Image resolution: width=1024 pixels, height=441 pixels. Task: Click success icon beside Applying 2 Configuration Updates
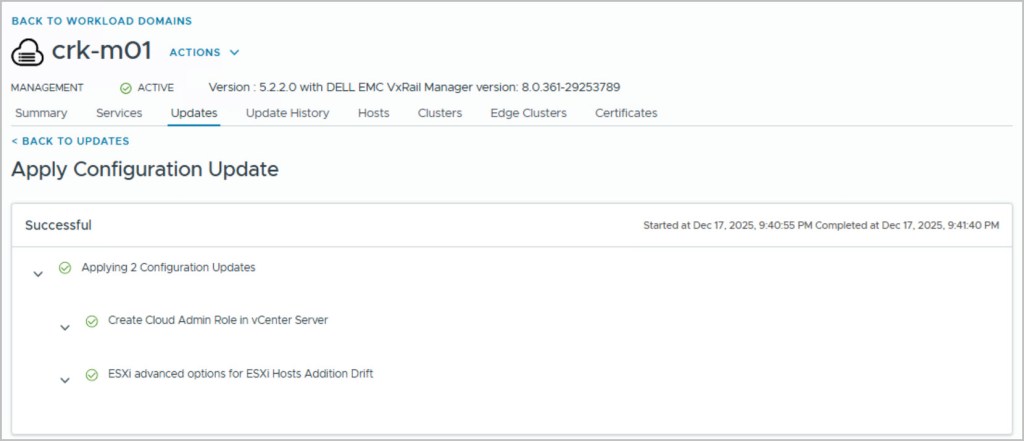click(x=65, y=268)
